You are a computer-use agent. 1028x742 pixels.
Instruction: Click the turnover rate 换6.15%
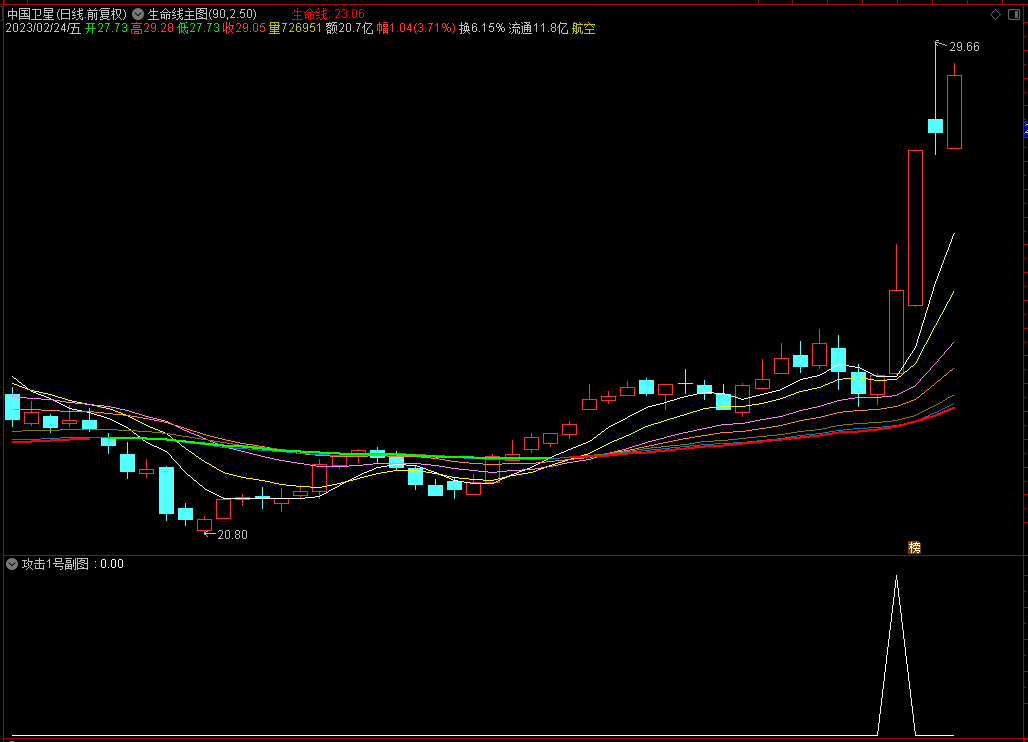click(x=482, y=28)
